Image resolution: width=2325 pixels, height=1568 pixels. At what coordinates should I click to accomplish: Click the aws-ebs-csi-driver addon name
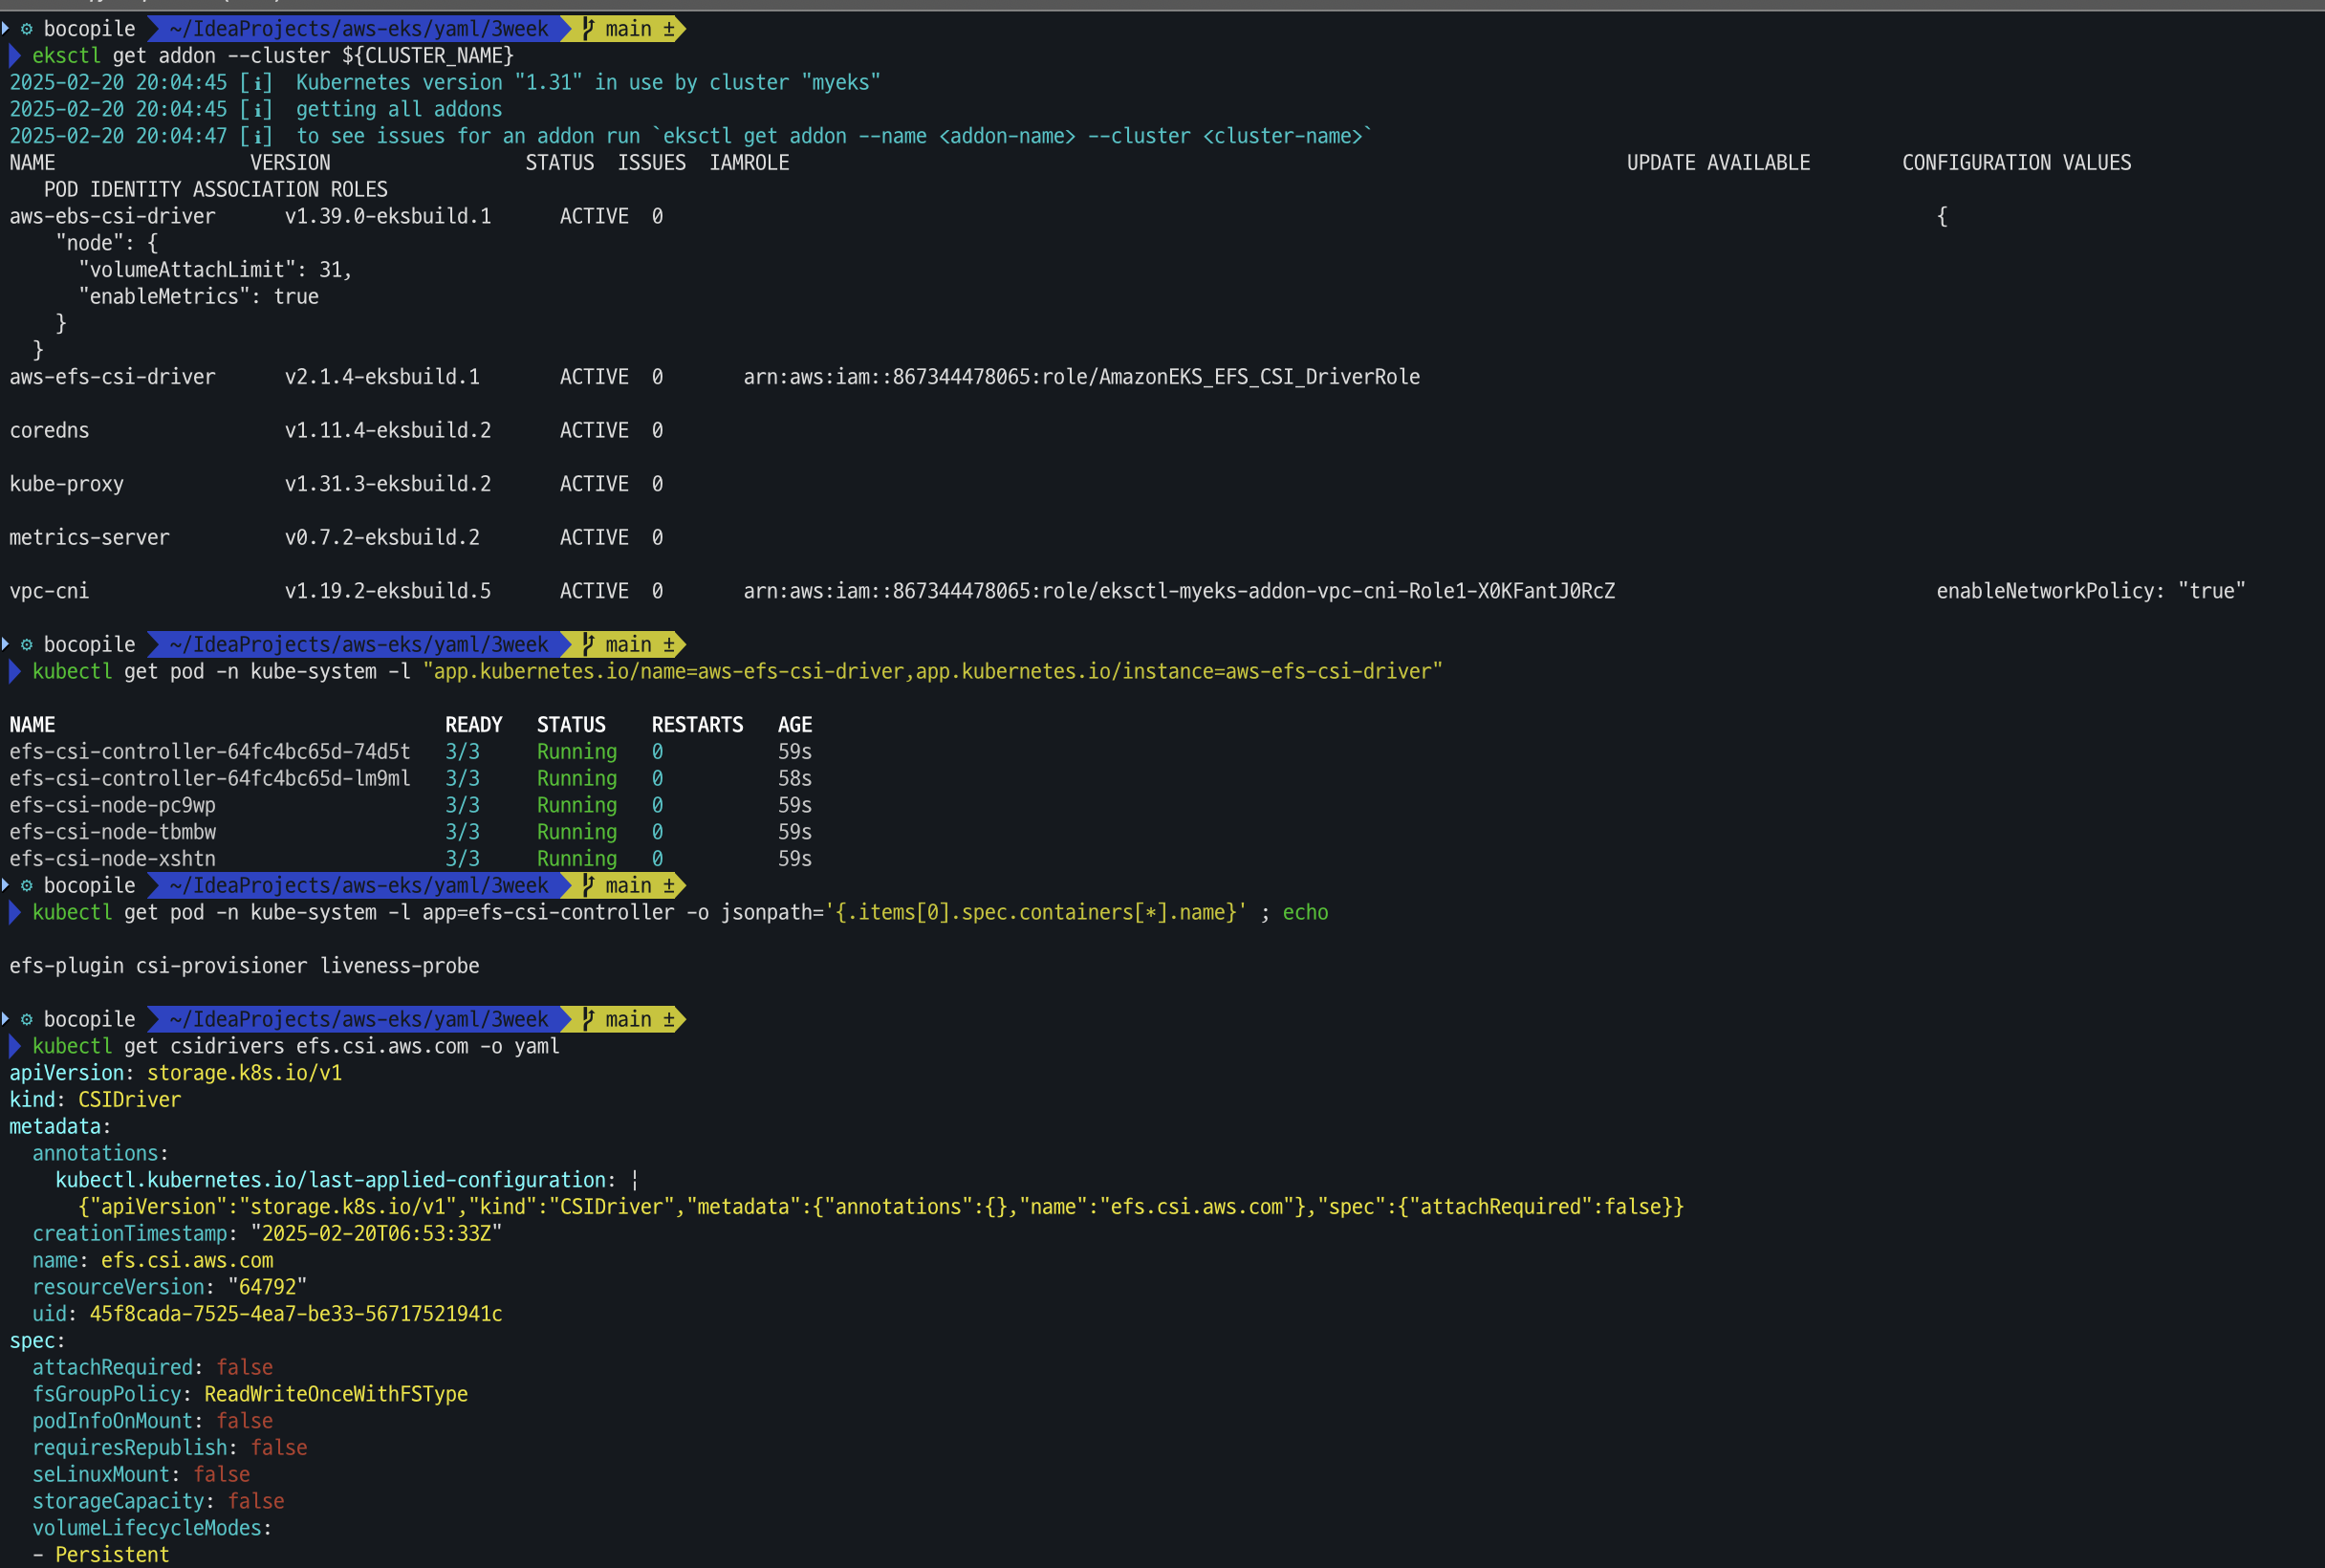(112, 216)
